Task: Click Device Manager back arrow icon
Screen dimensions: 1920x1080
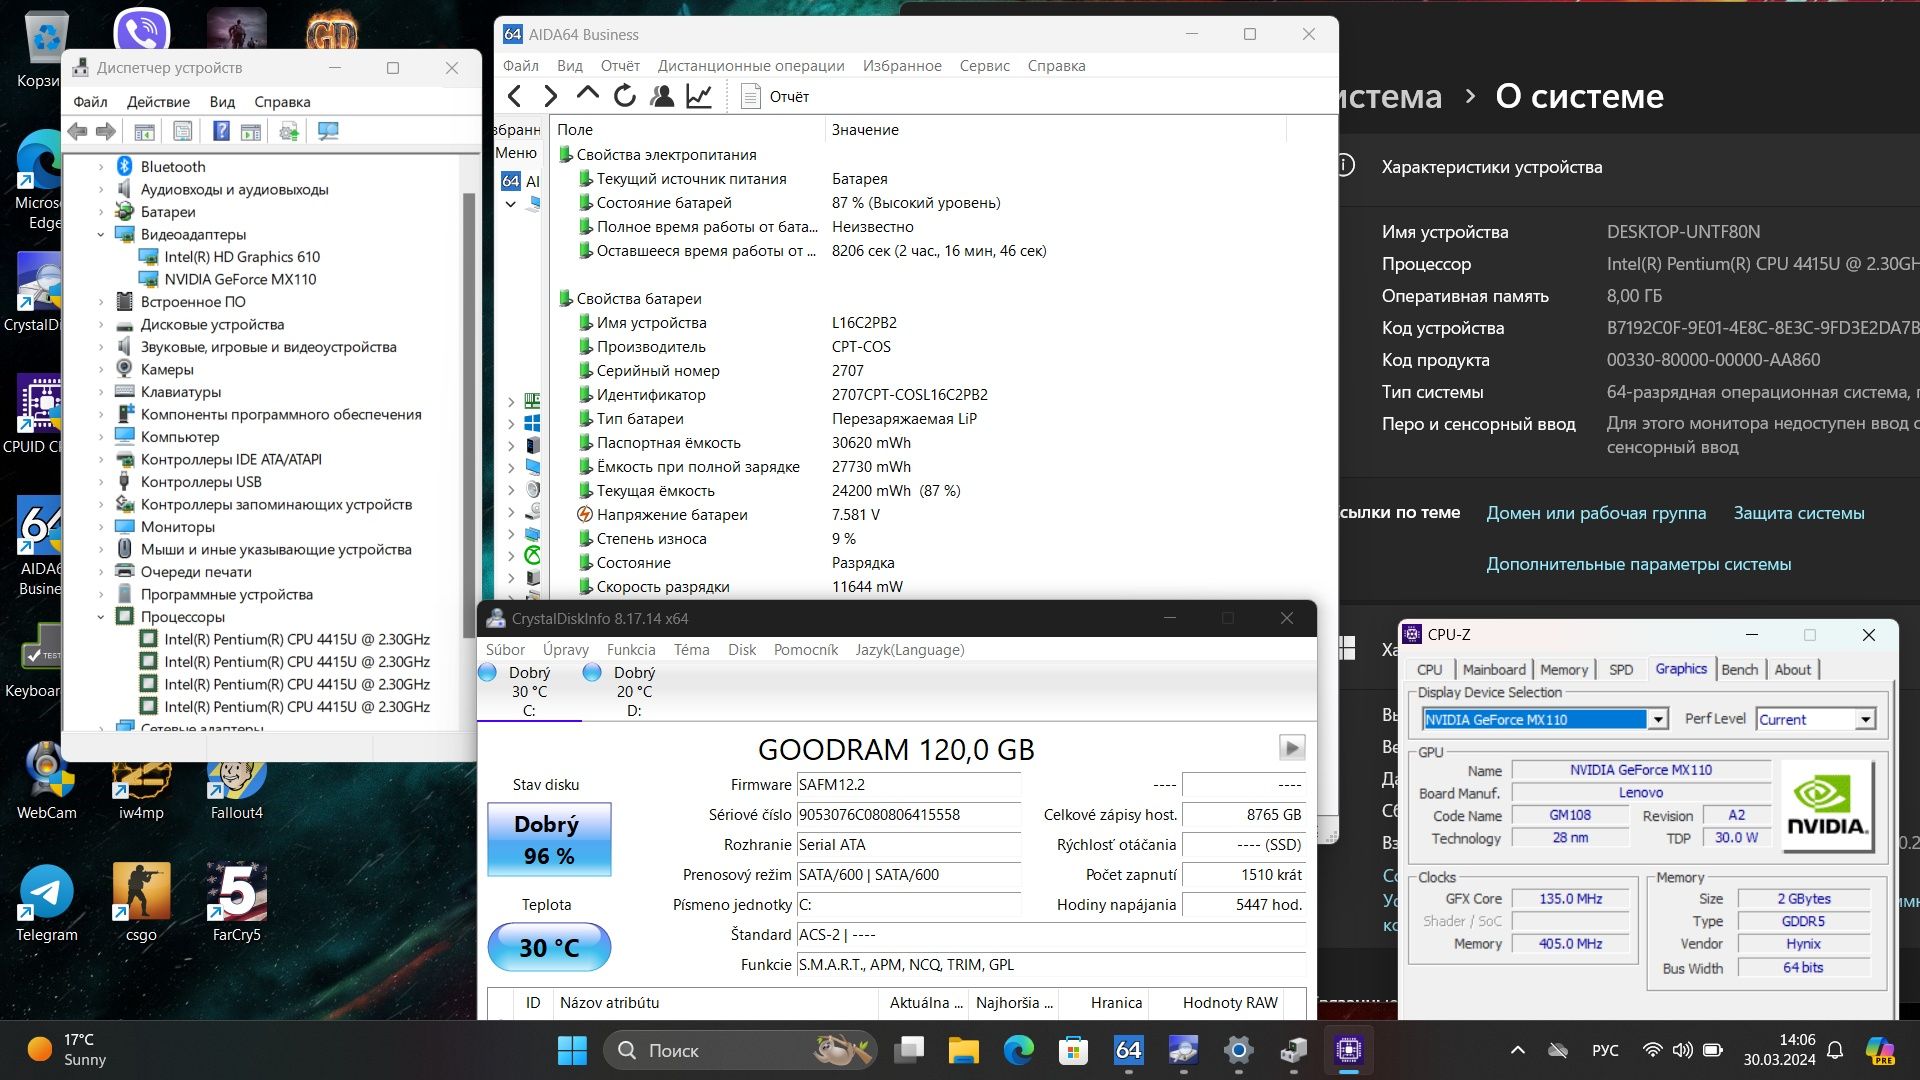Action: point(78,131)
